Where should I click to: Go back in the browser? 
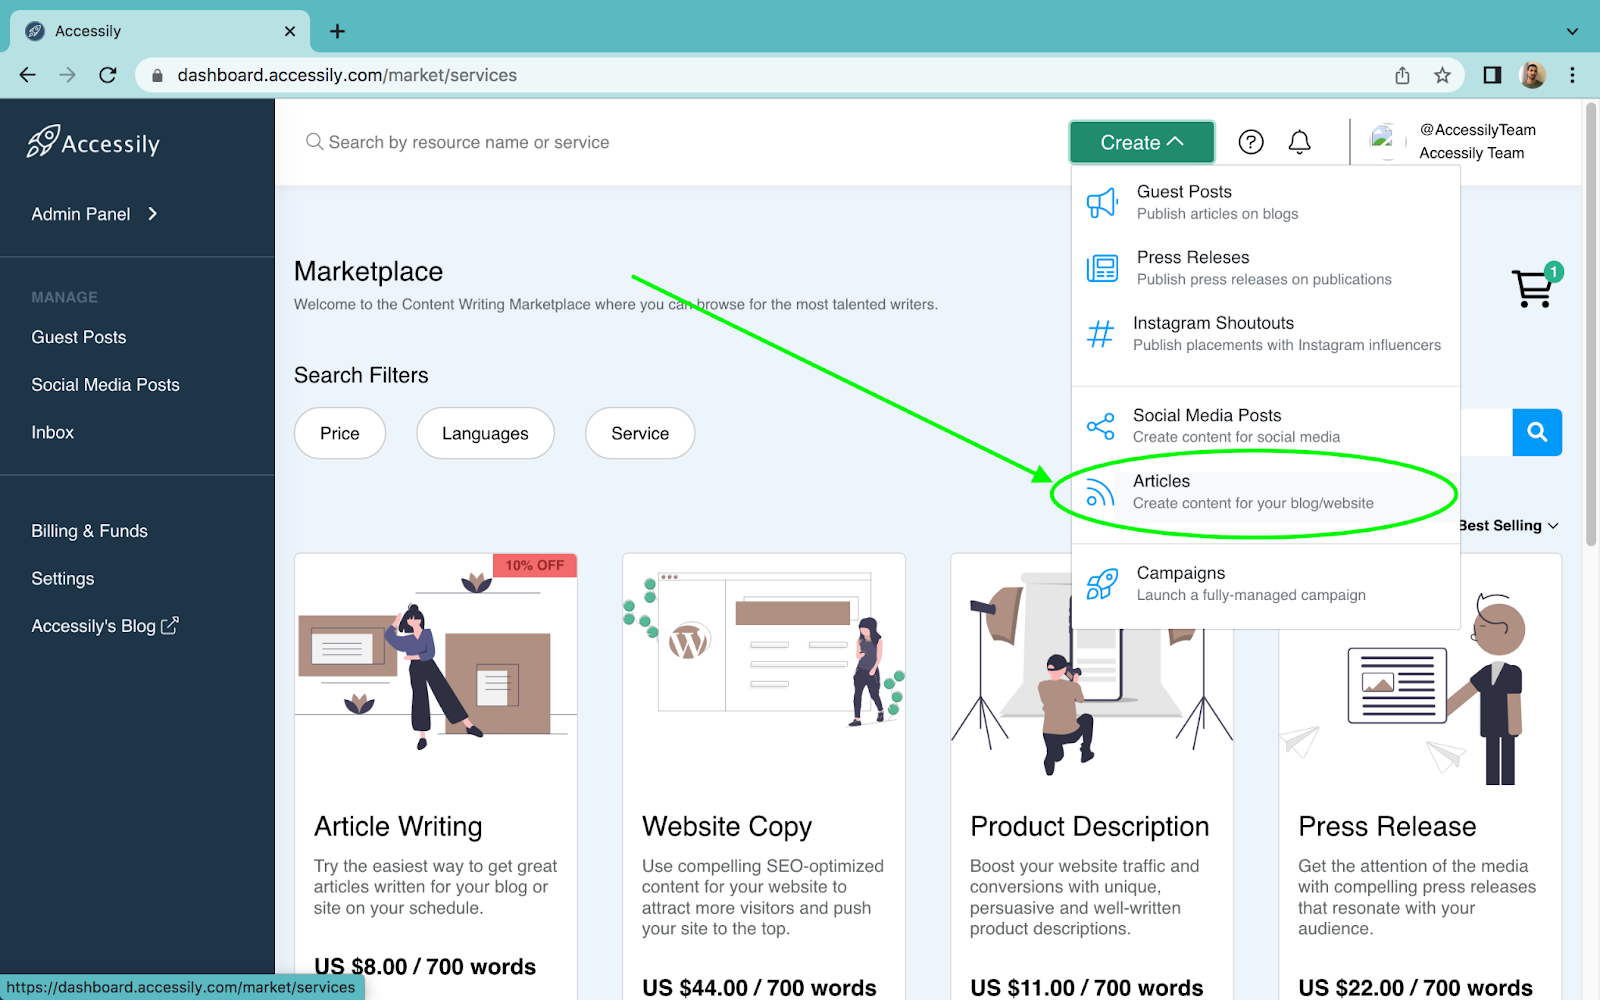(27, 75)
